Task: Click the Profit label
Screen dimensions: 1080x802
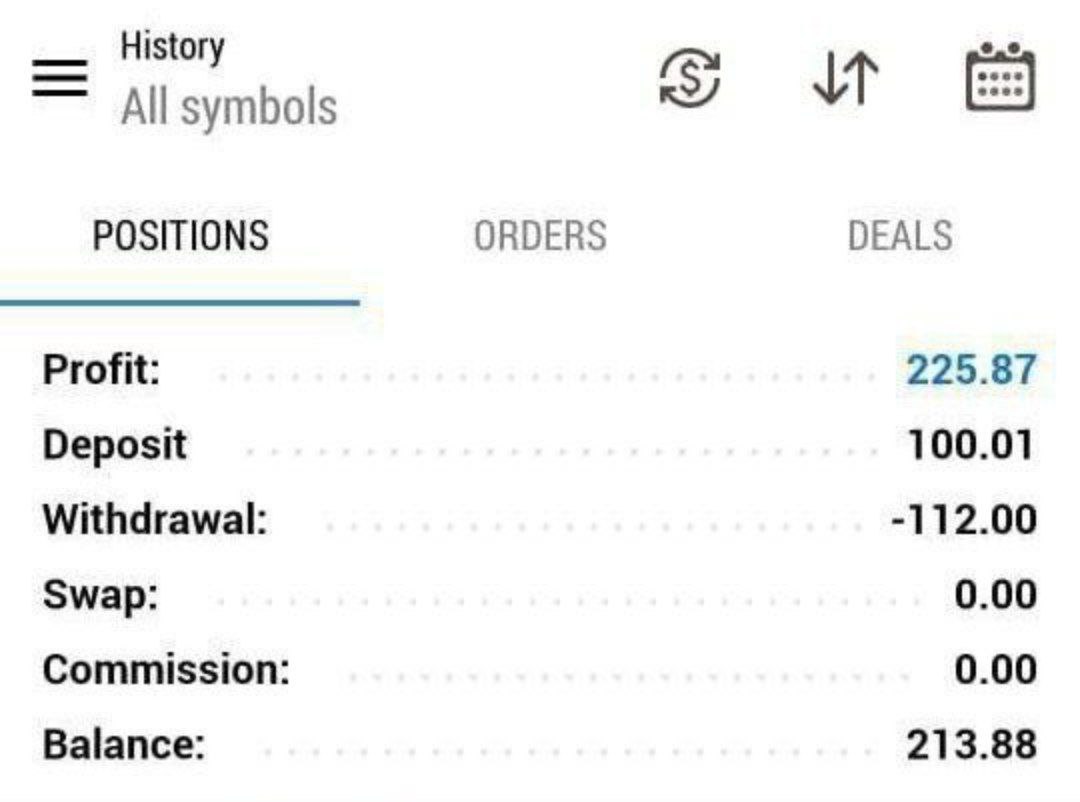Action: coord(101,371)
